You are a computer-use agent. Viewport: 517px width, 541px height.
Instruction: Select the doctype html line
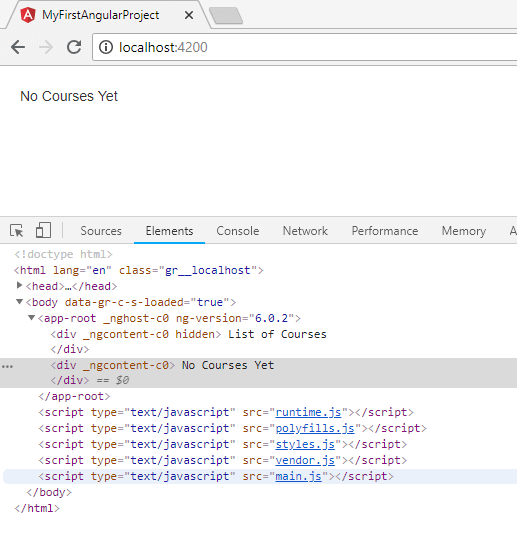coord(63,254)
